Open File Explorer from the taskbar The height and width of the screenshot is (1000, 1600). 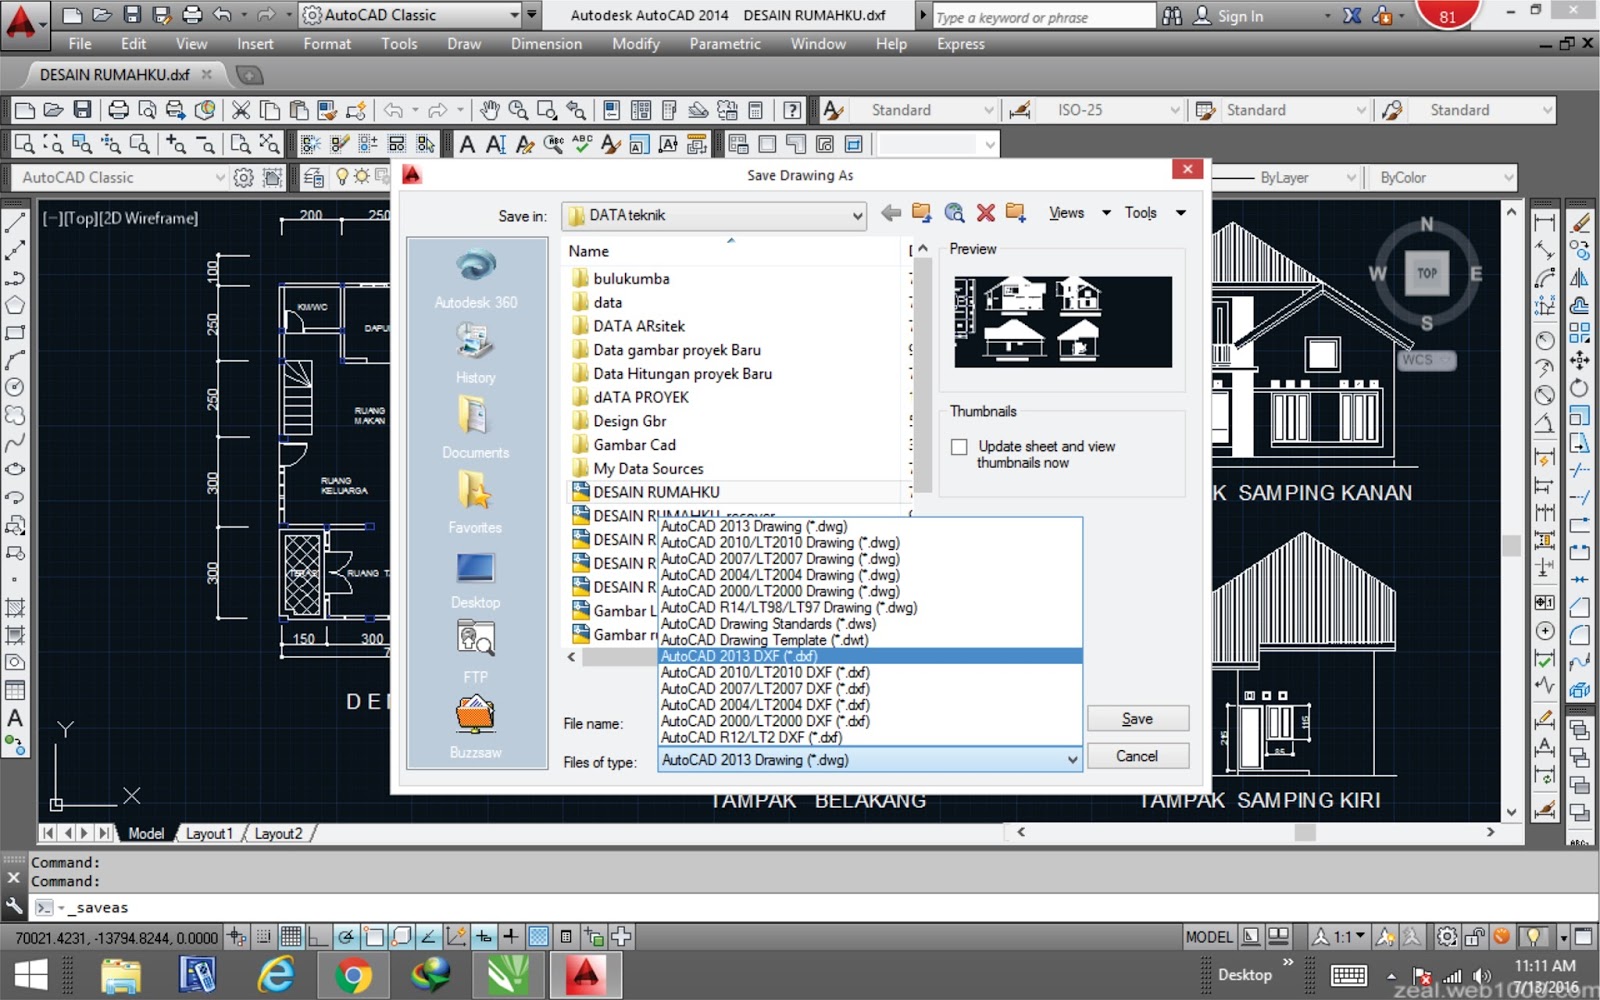click(x=121, y=974)
